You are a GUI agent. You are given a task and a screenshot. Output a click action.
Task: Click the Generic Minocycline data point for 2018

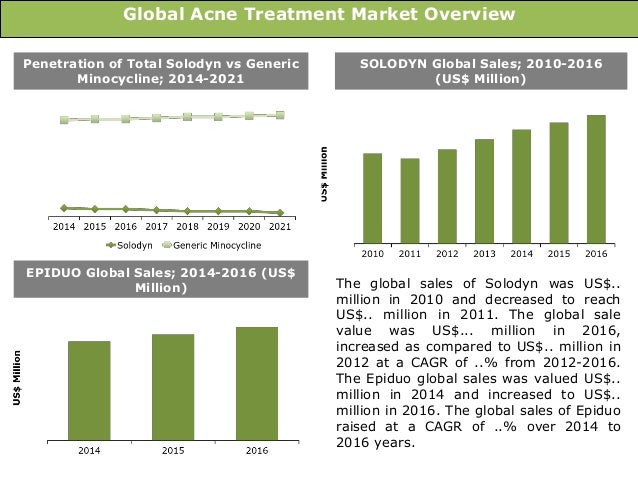pyautogui.click(x=187, y=117)
